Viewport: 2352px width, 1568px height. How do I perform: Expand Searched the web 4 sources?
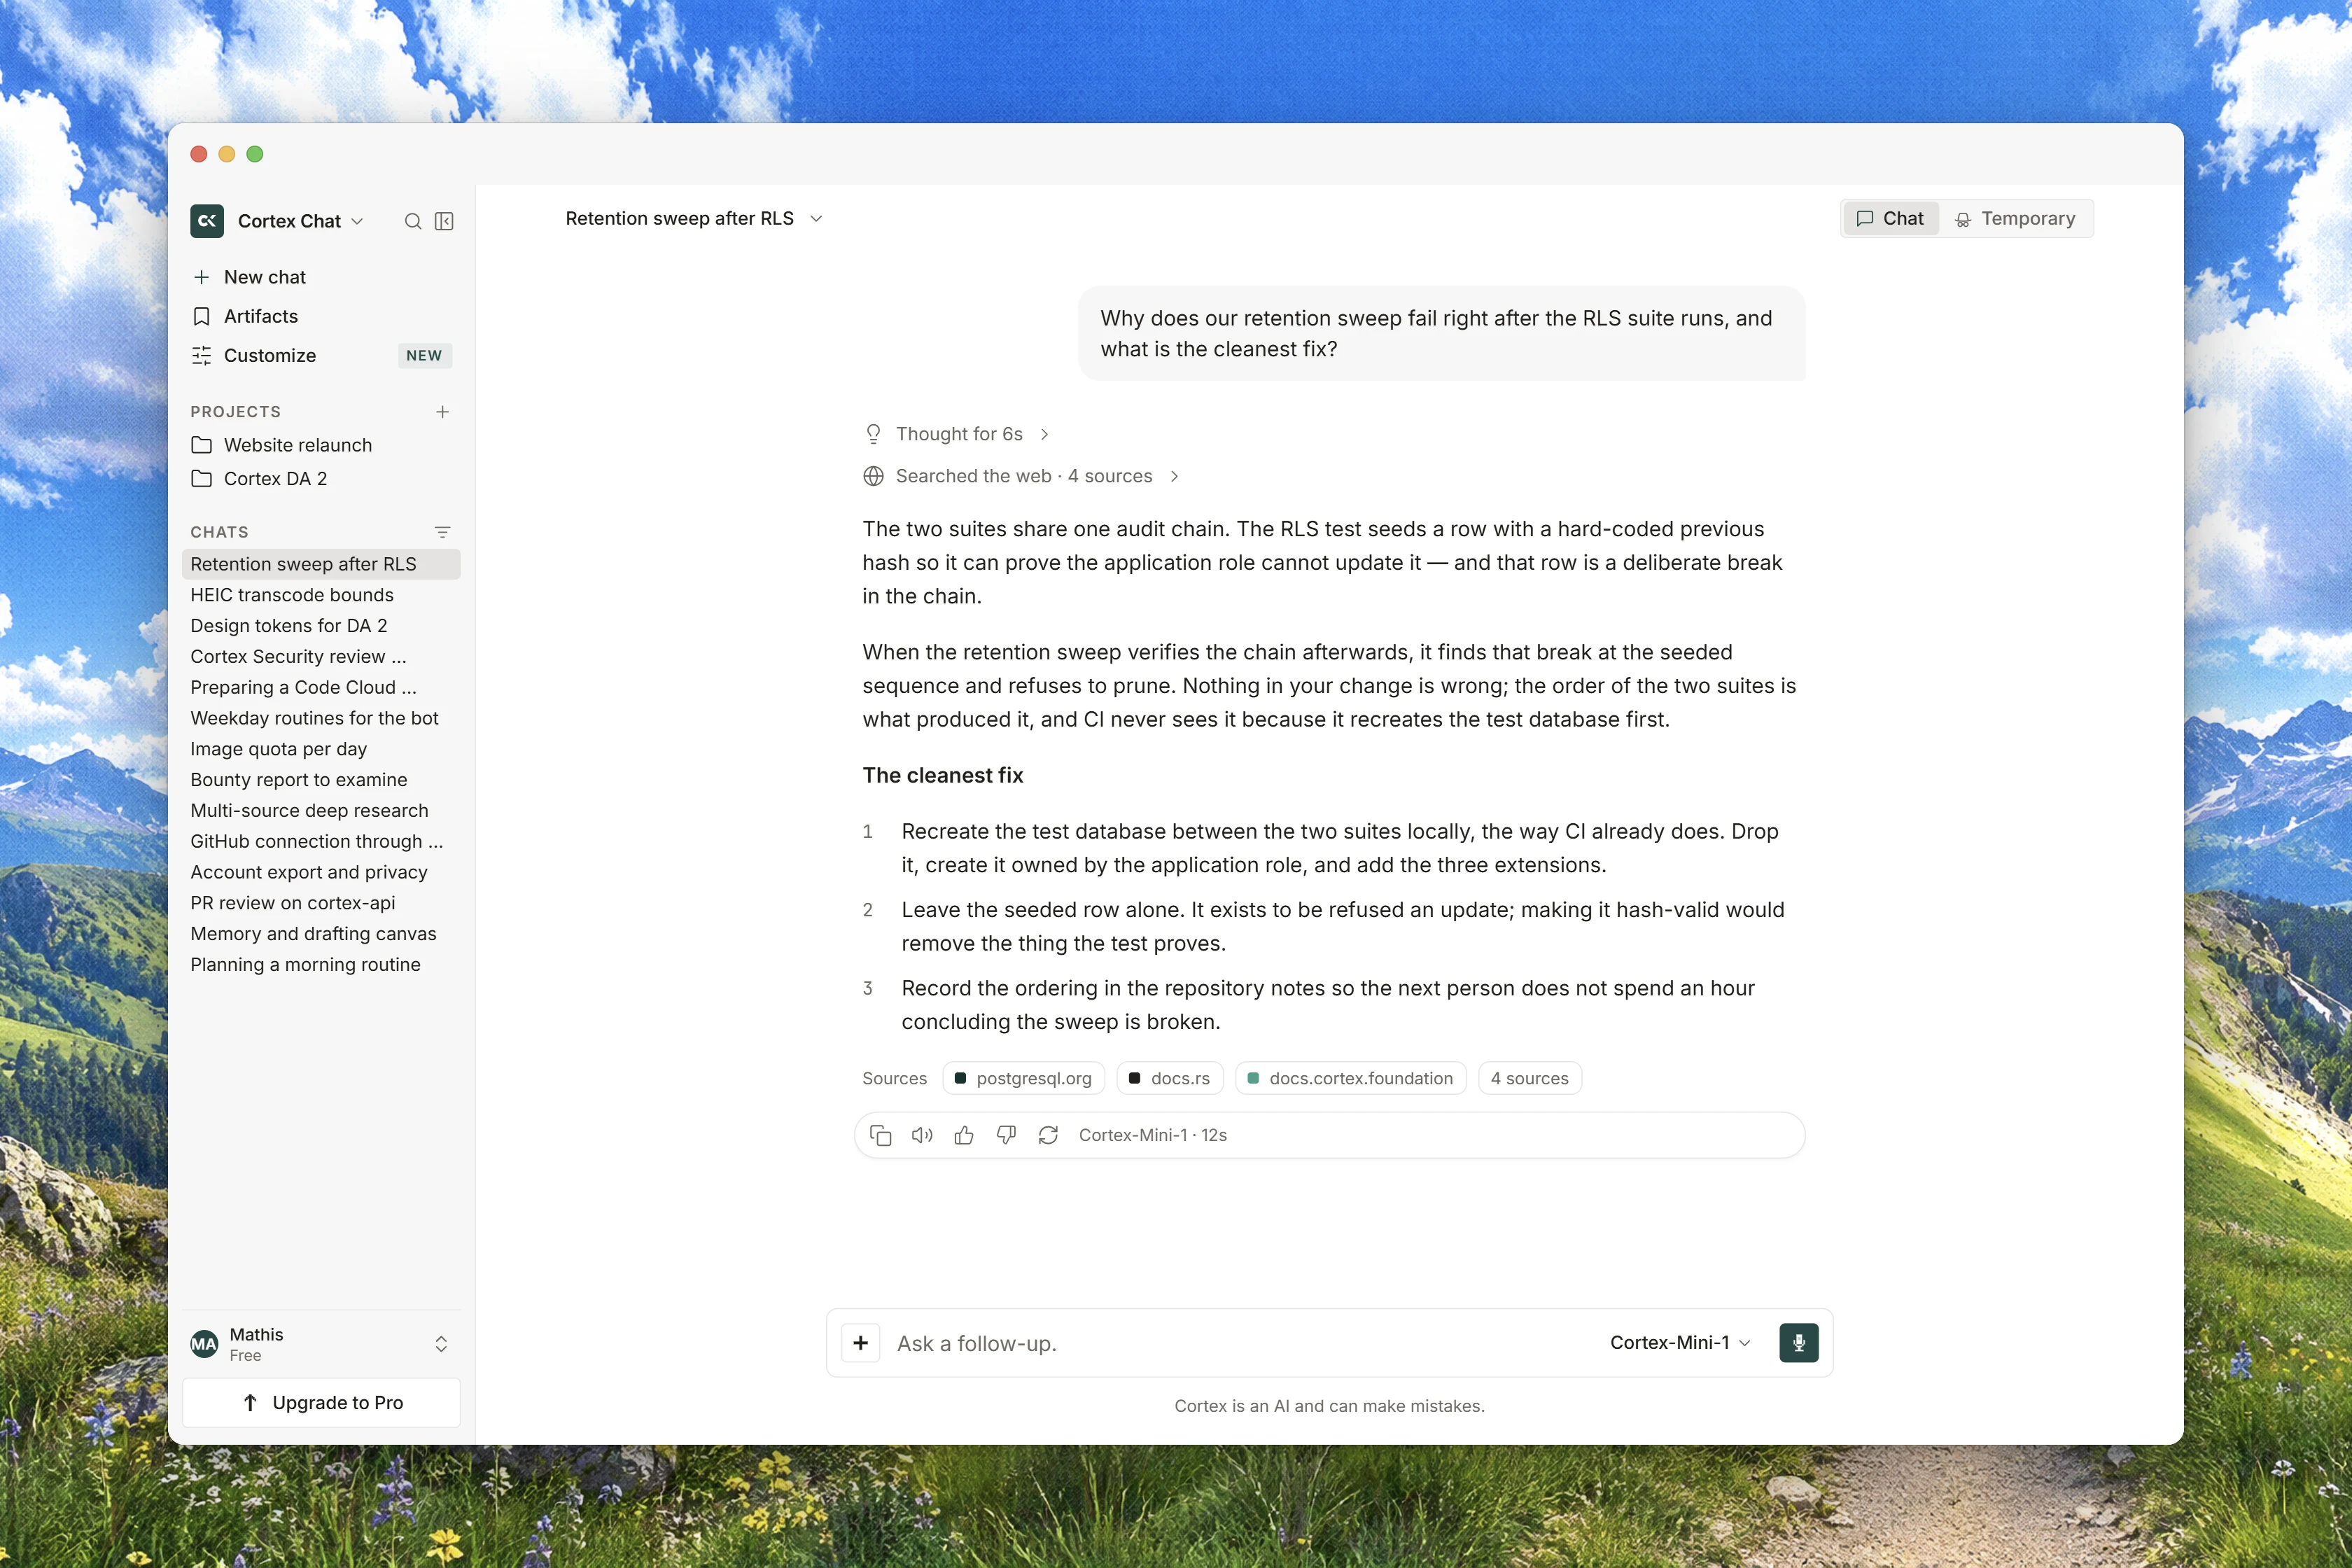tap(1022, 476)
